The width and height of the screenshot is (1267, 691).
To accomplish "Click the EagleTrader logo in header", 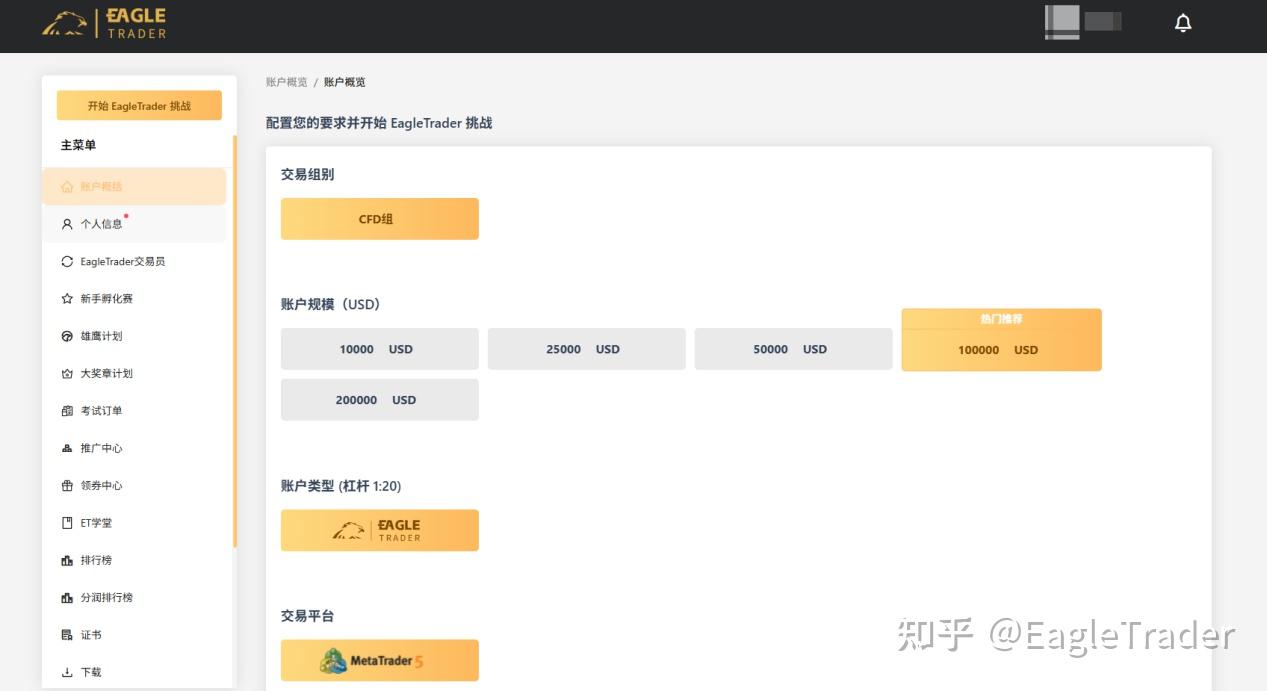I will [104, 23].
